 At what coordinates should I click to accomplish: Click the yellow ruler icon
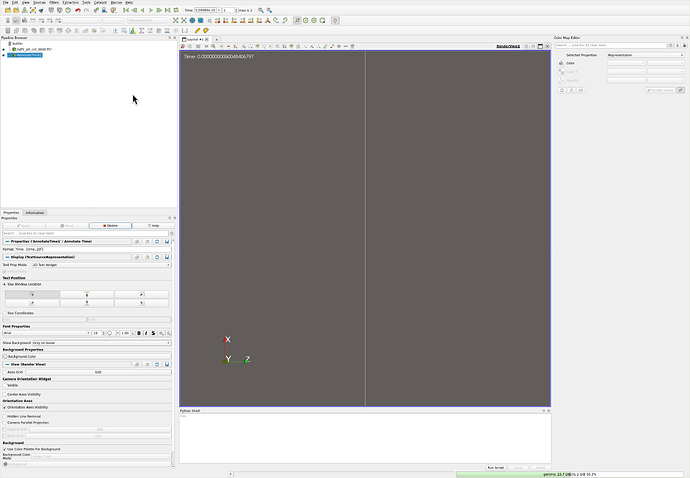tap(198, 30)
